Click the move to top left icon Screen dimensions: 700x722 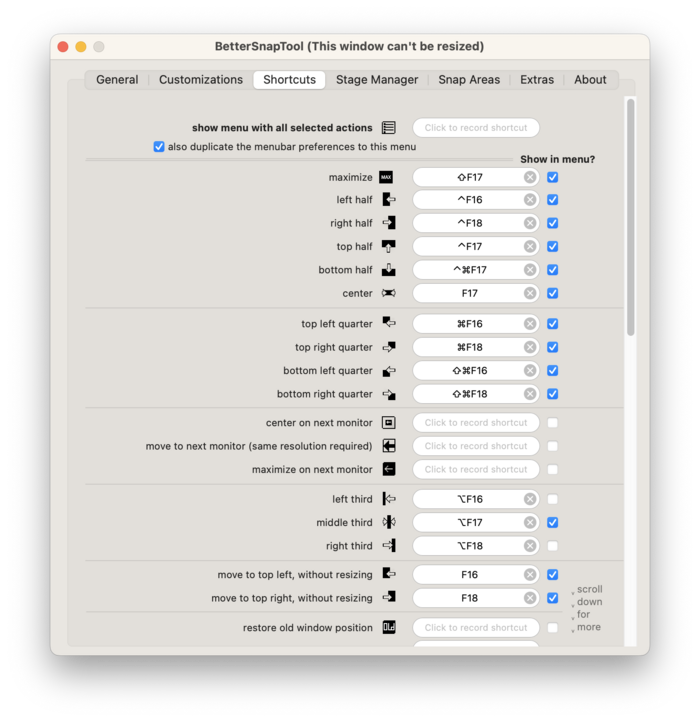pyautogui.click(x=389, y=574)
